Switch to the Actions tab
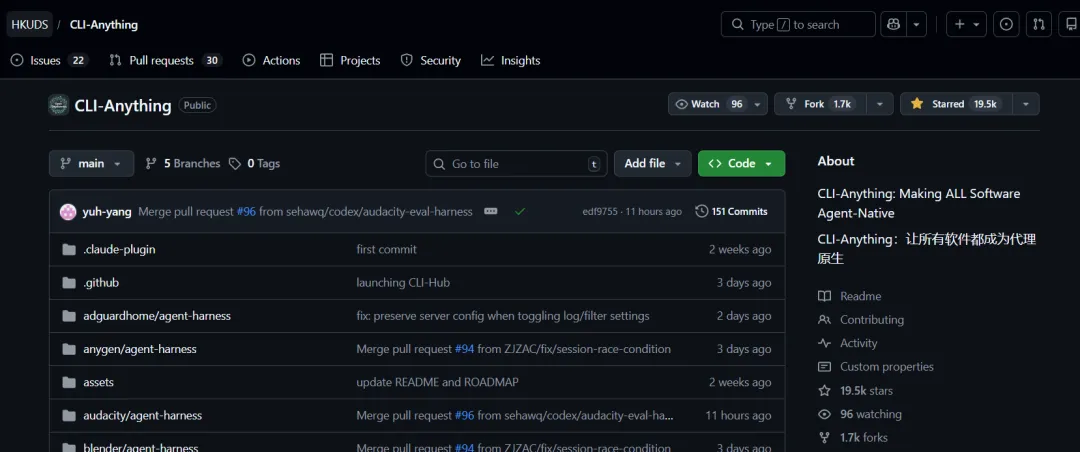Screen dimensions: 1080x452 (271, 61)
